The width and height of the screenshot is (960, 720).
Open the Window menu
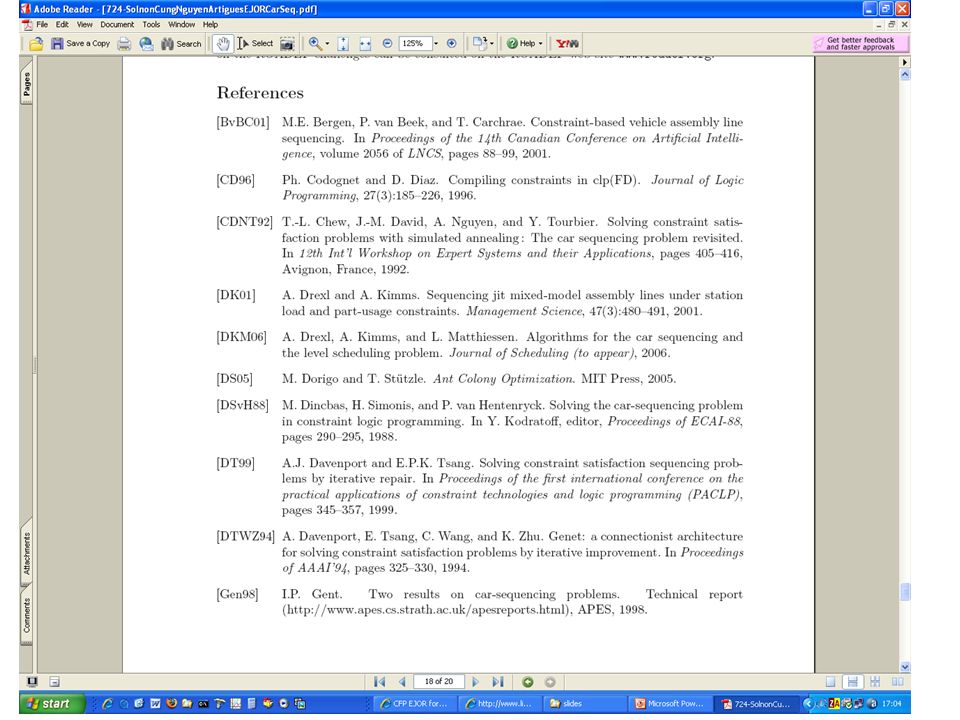[x=181, y=24]
